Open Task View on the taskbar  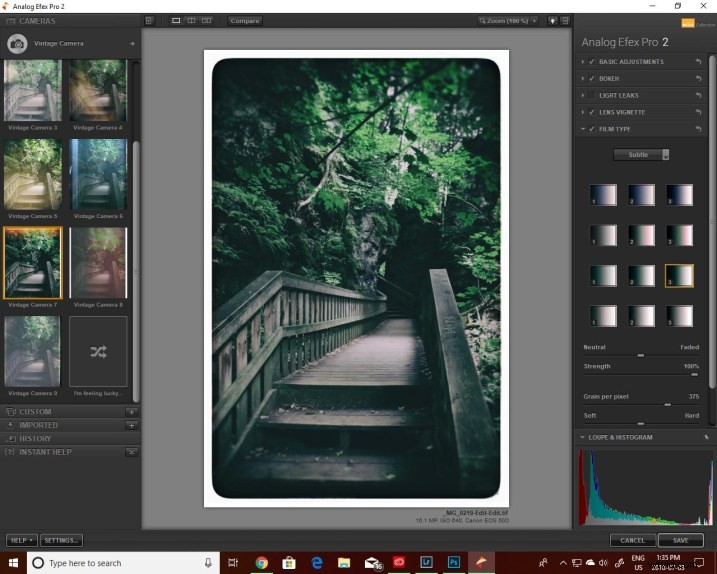click(x=233, y=563)
